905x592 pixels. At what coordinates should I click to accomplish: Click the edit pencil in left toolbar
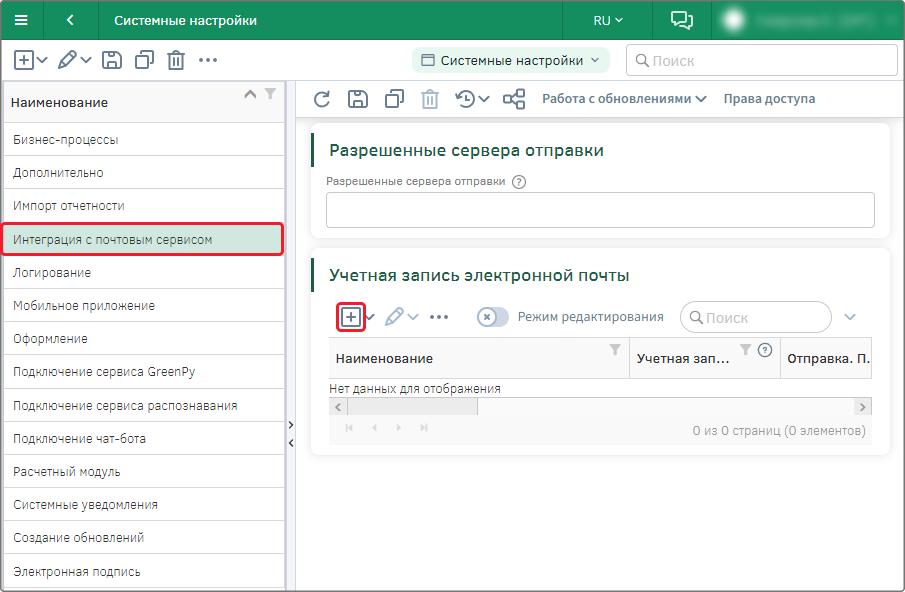(x=67, y=59)
